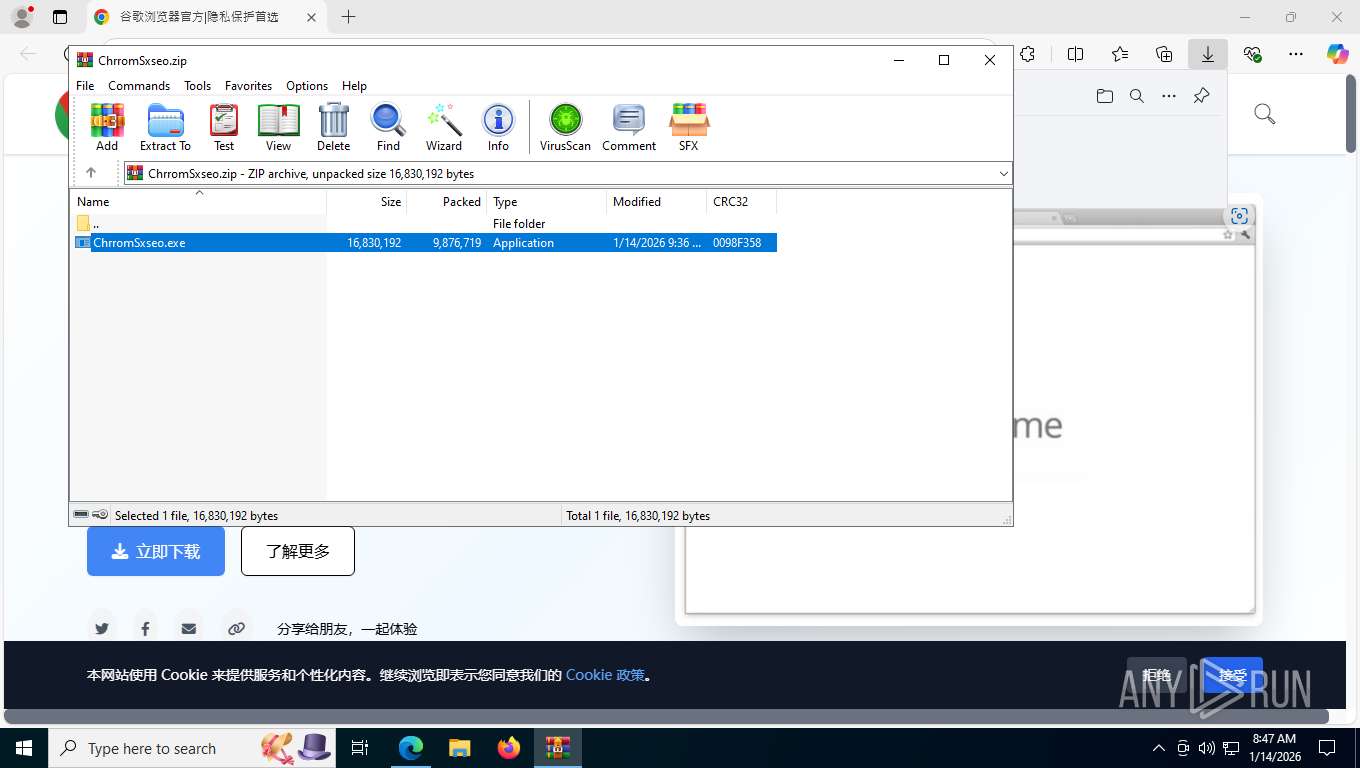The height and width of the screenshot is (768, 1360).
Task: Open the Options menu
Action: click(x=307, y=86)
